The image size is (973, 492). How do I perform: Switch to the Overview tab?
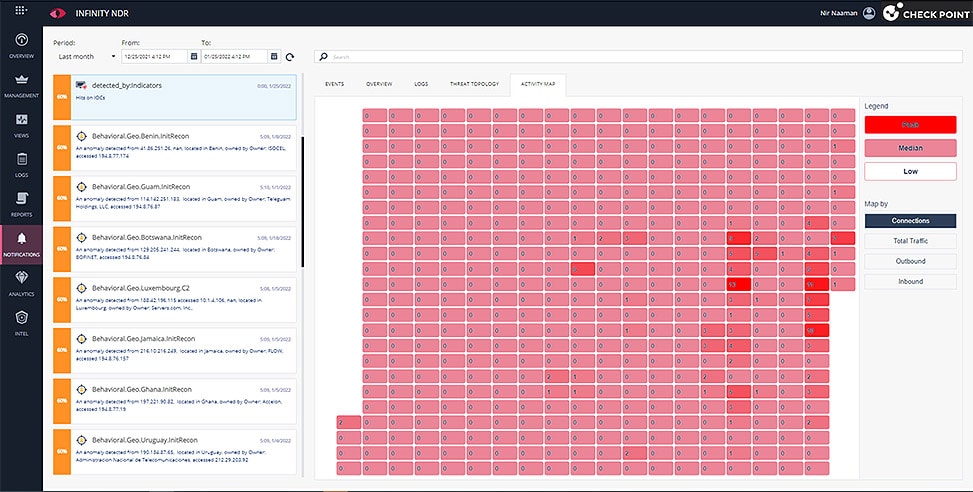coord(379,84)
